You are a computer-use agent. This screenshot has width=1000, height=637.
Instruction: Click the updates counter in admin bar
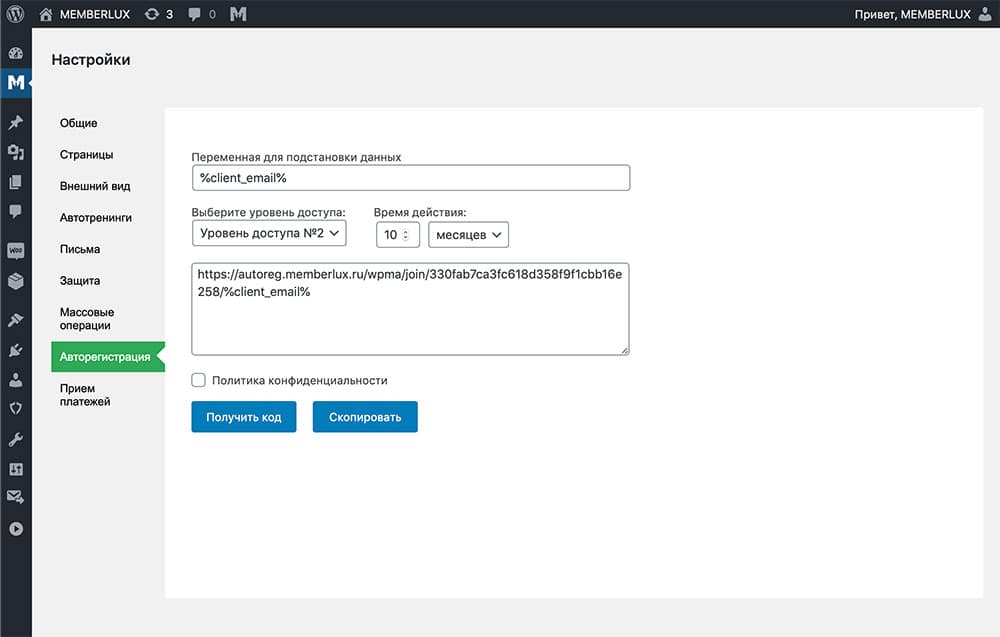(158, 14)
